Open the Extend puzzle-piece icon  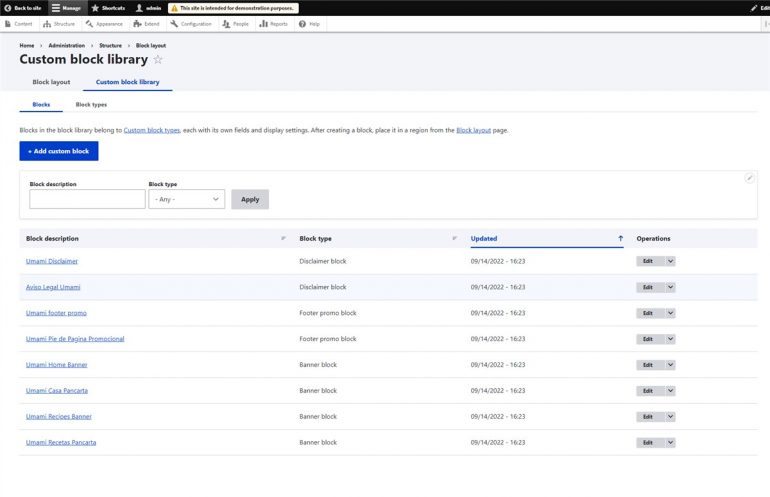pos(138,24)
